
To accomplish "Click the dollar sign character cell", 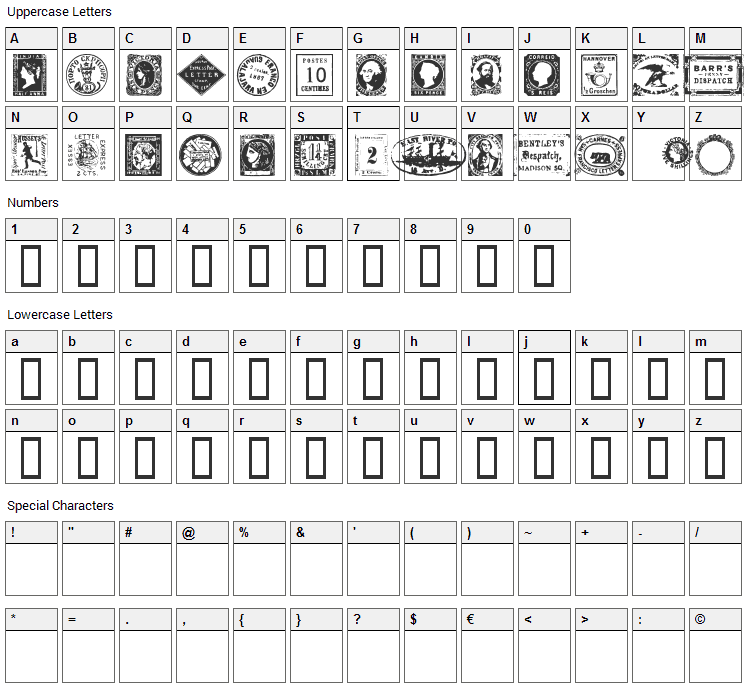I will (430, 645).
